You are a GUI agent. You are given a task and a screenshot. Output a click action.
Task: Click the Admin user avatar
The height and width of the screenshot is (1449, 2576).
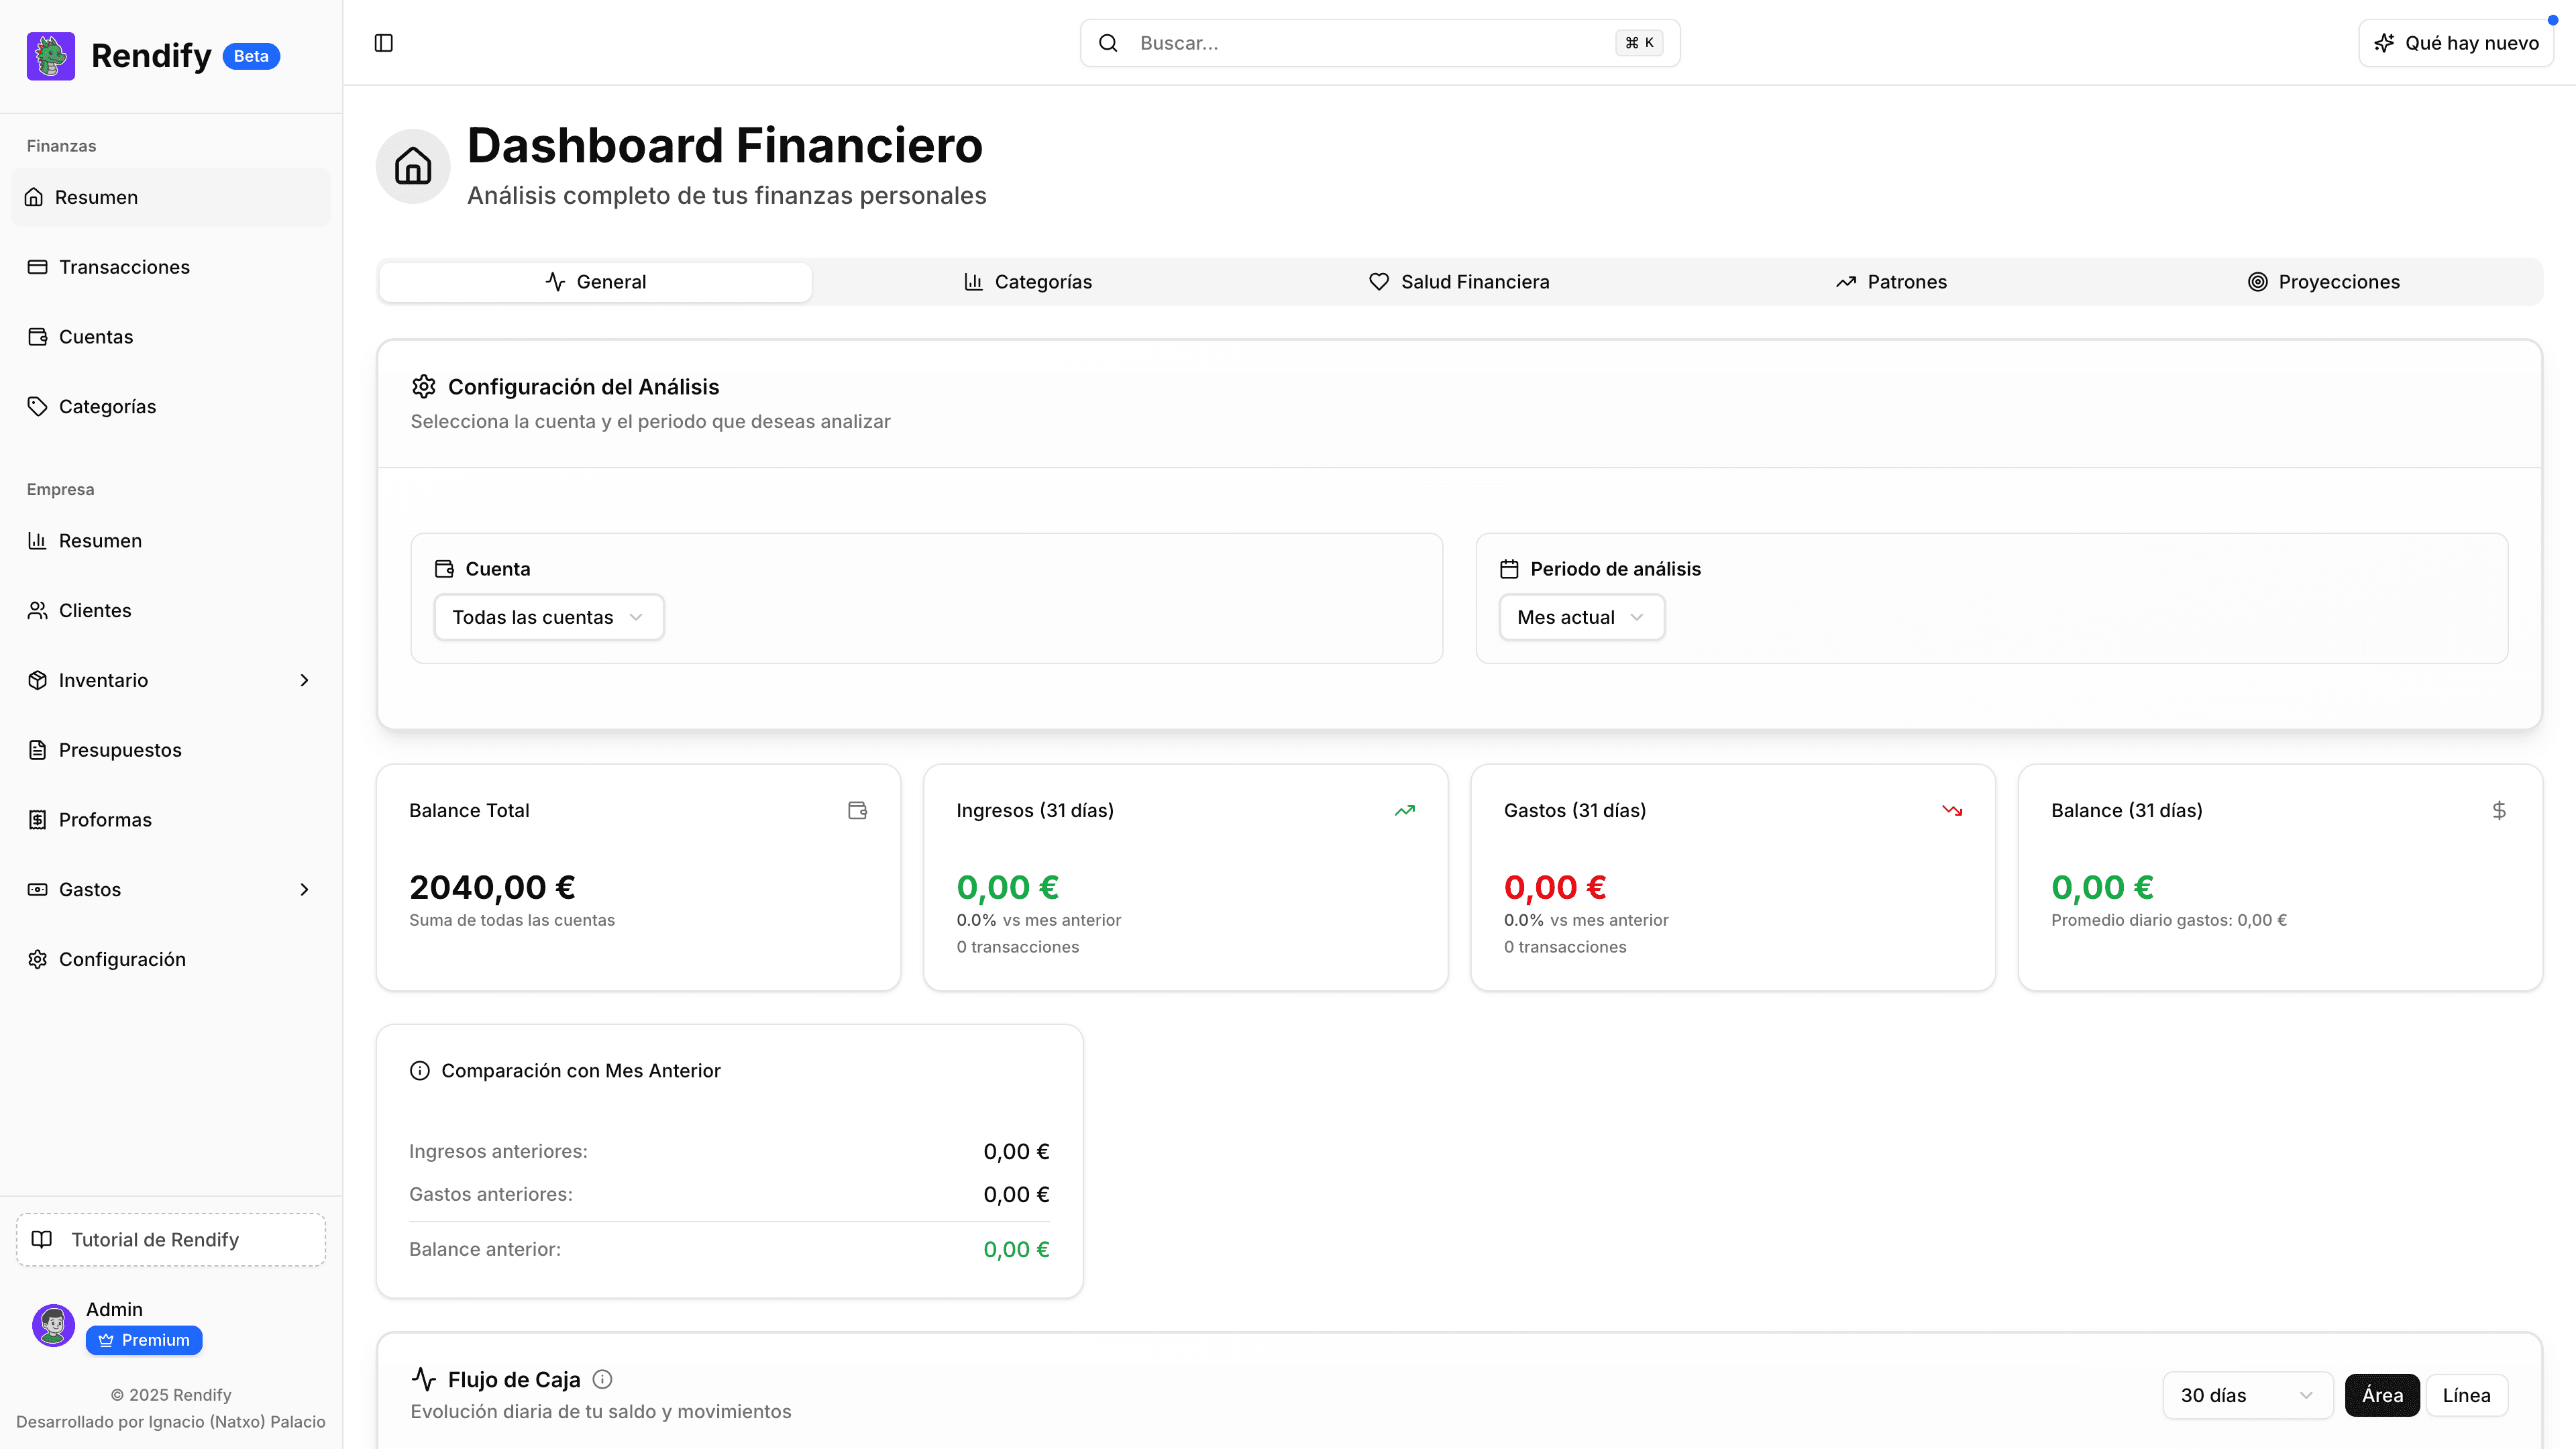coord(53,1325)
